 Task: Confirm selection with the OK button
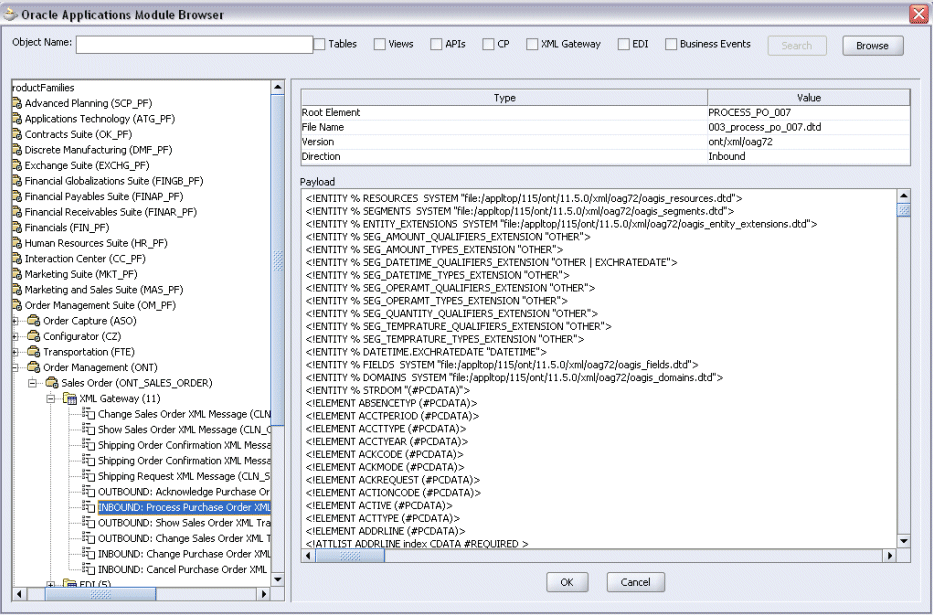click(x=567, y=582)
